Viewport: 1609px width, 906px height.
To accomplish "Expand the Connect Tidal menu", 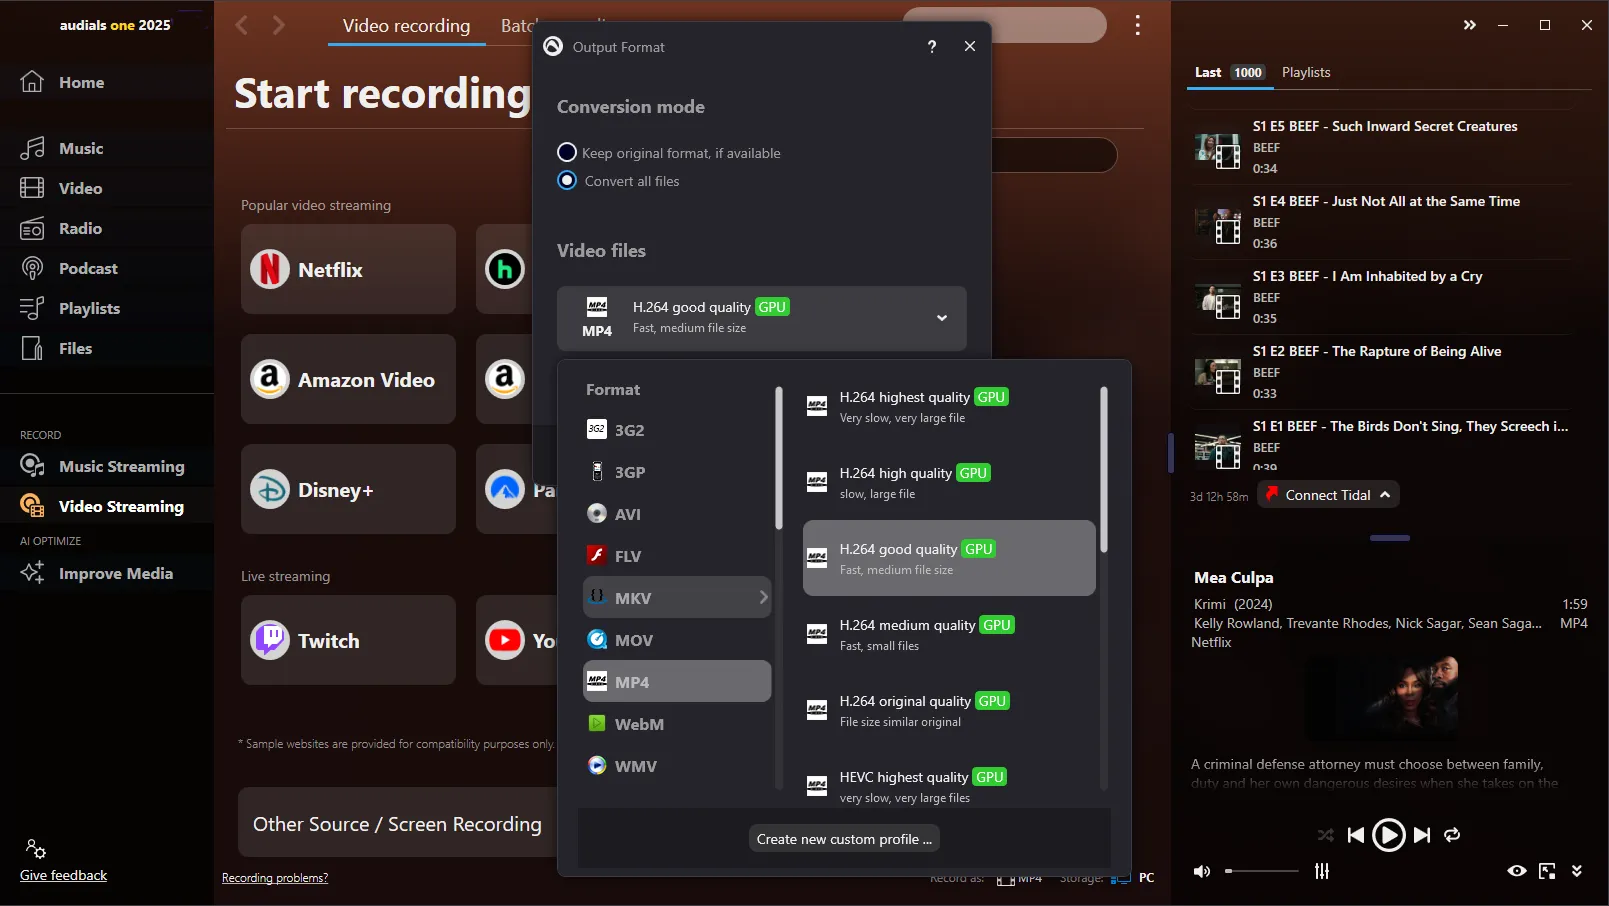I will (1328, 495).
